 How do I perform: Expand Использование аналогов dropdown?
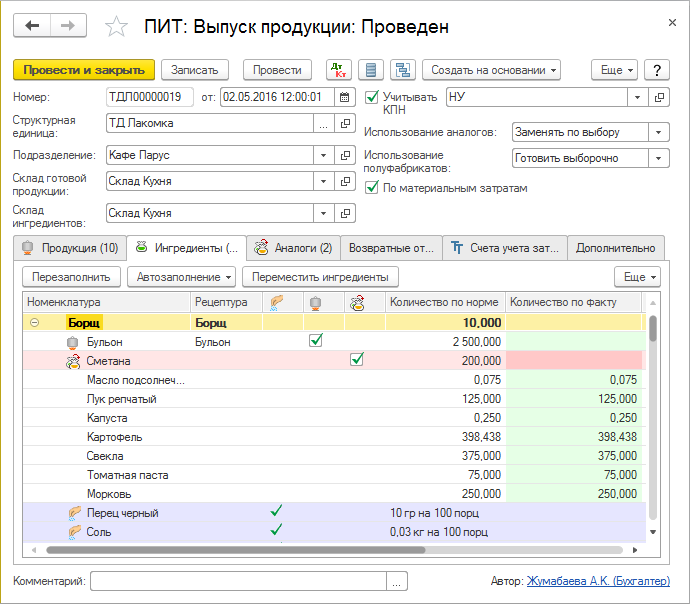[x=658, y=132]
